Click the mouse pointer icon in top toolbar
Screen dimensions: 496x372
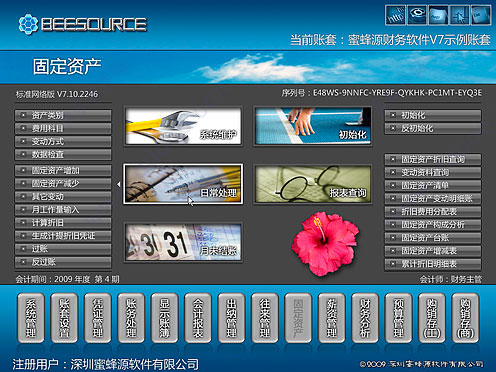coord(459,15)
